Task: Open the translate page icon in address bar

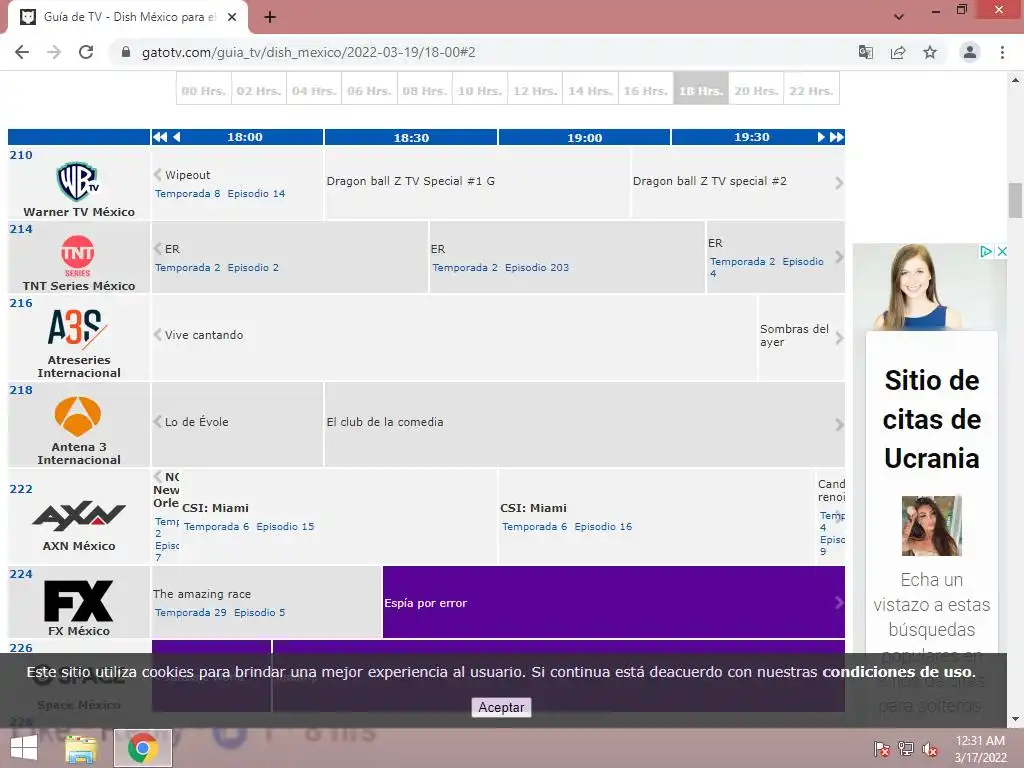Action: [866, 52]
